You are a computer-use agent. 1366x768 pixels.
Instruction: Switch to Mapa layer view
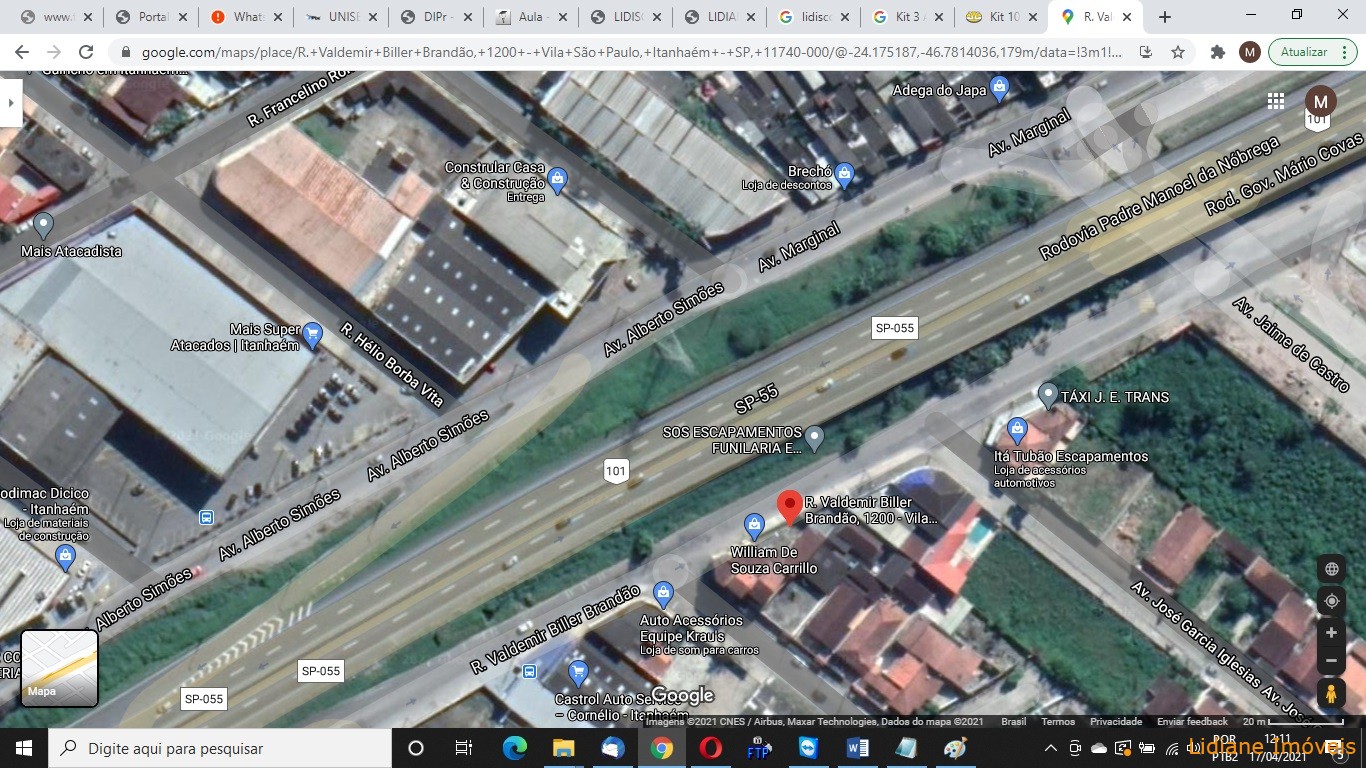coord(60,668)
